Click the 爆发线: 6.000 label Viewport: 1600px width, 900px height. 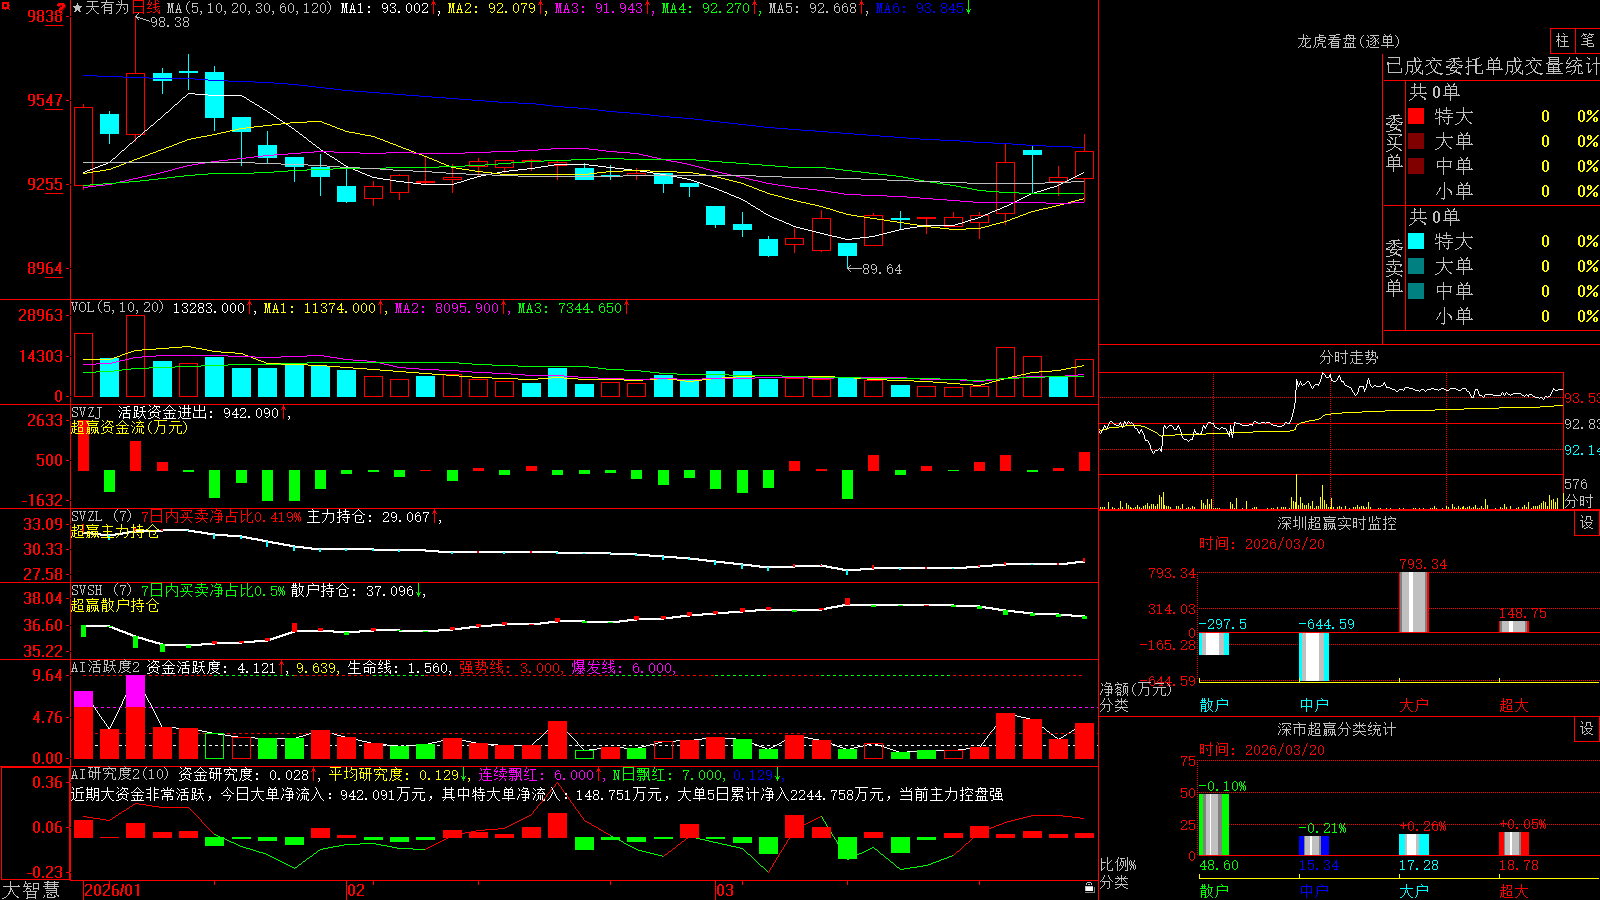tap(623, 667)
